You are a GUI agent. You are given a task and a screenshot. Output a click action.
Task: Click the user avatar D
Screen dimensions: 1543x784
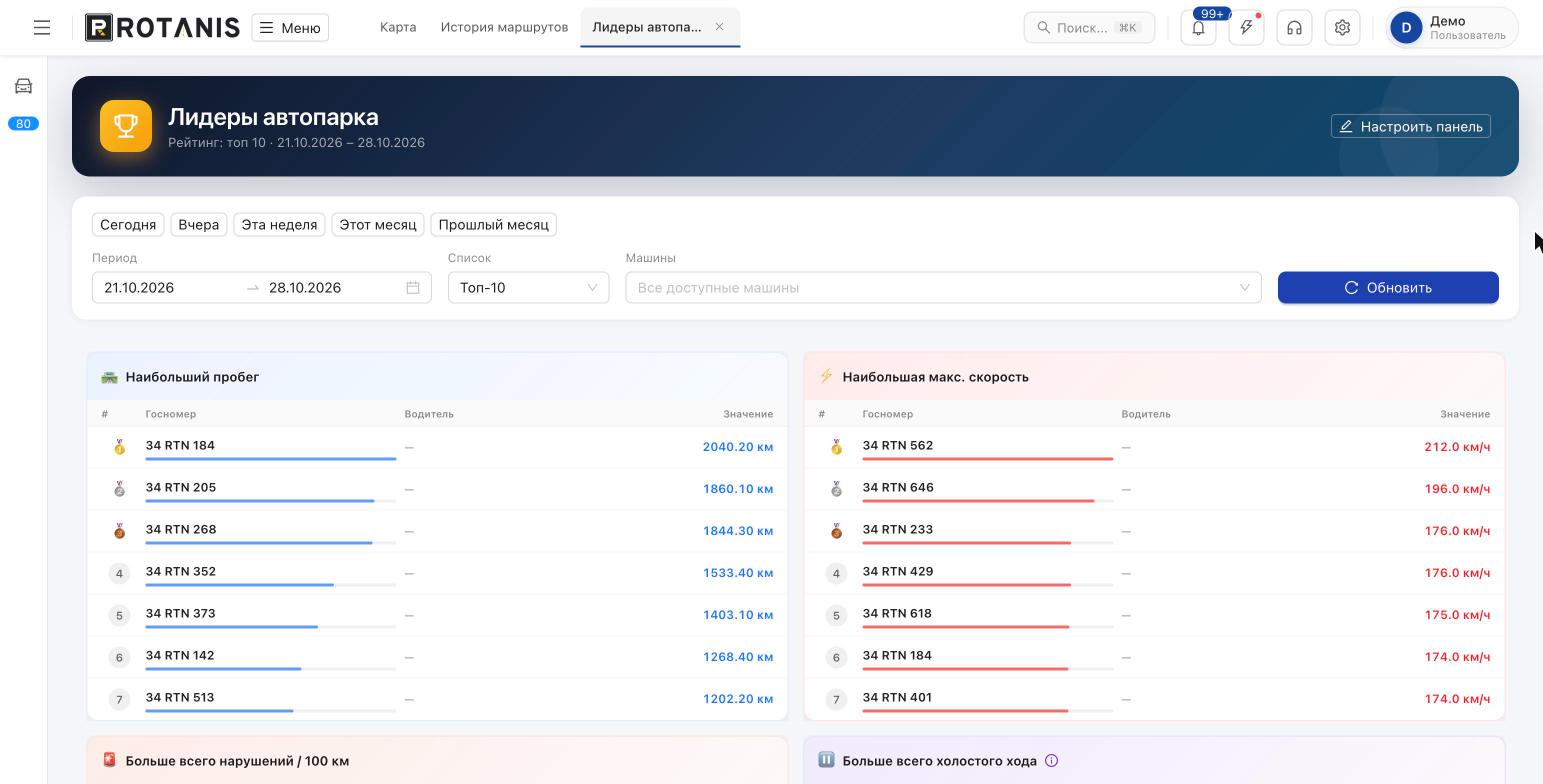[x=1406, y=28]
